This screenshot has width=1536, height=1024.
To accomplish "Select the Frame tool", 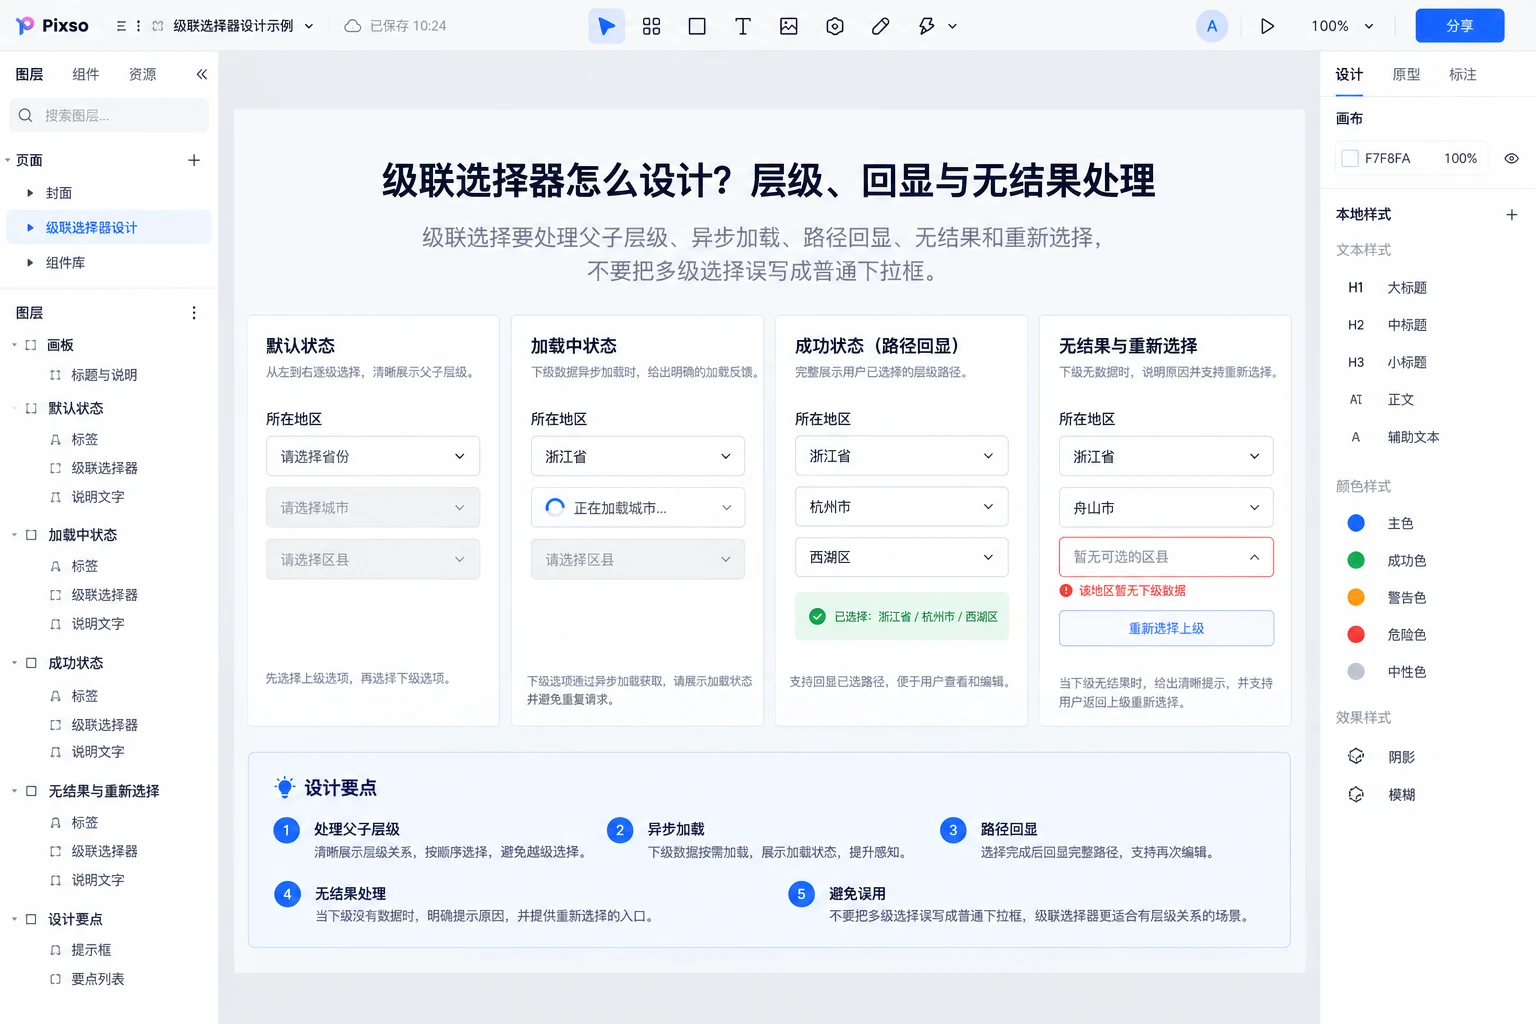I will pyautogui.click(x=697, y=26).
